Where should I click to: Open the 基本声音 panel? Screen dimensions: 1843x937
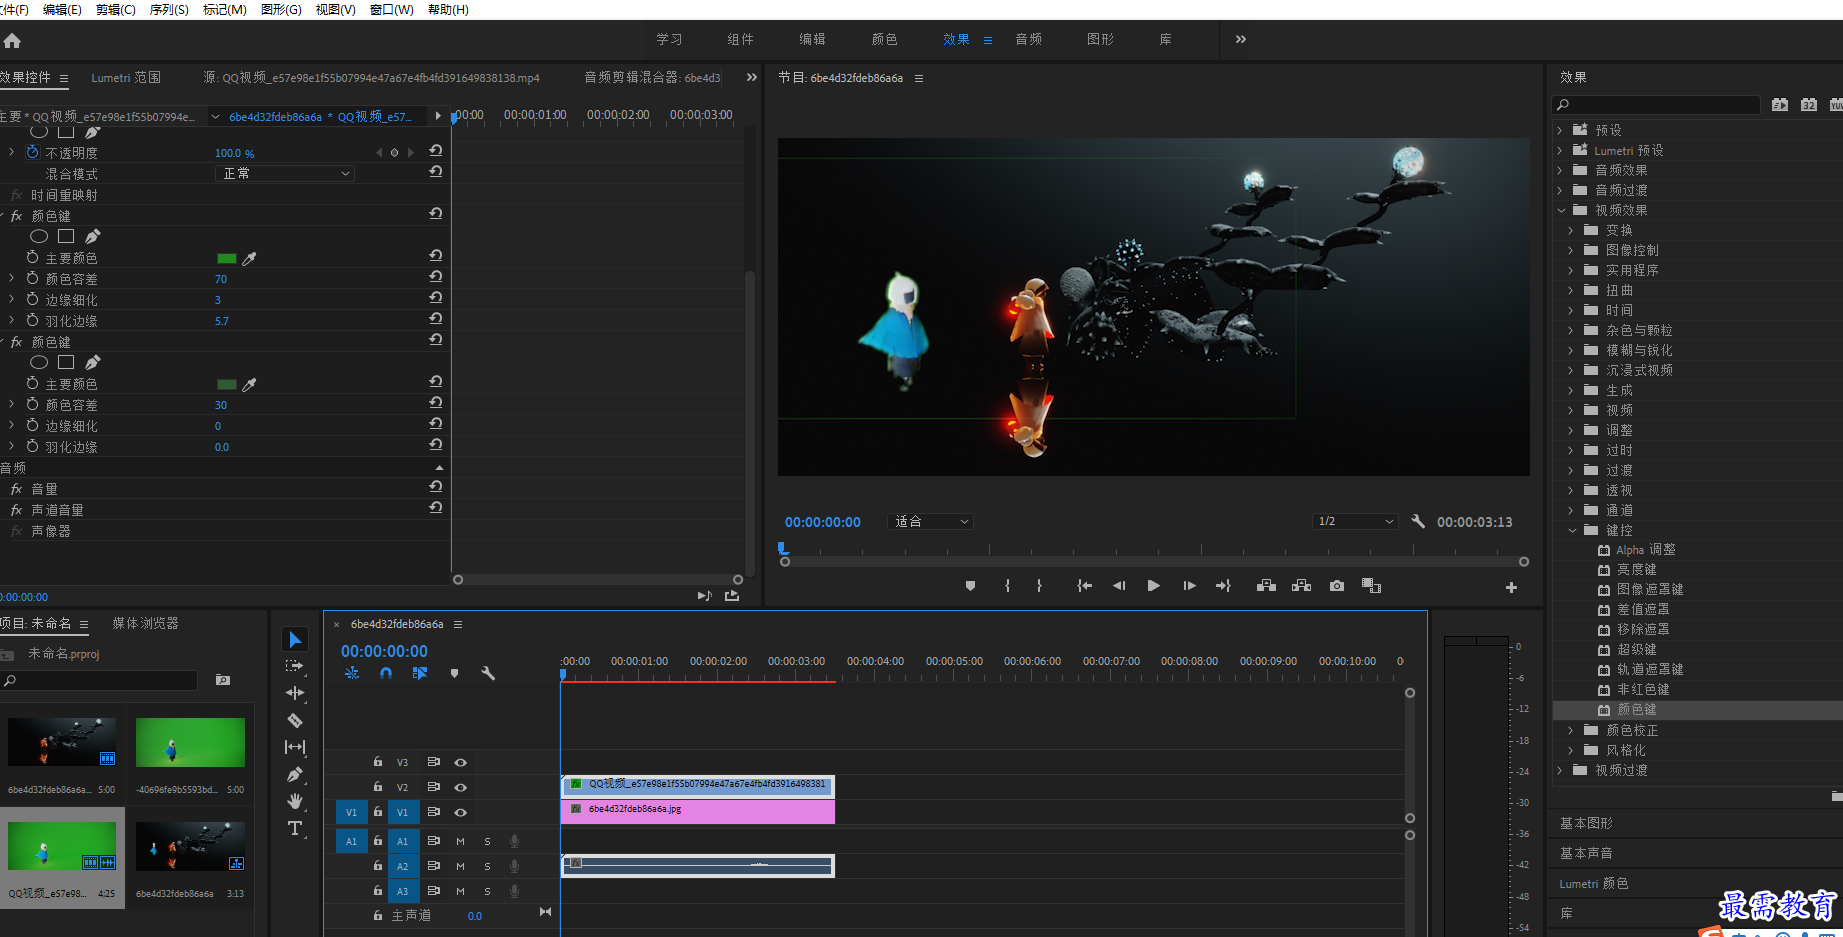coord(1586,853)
